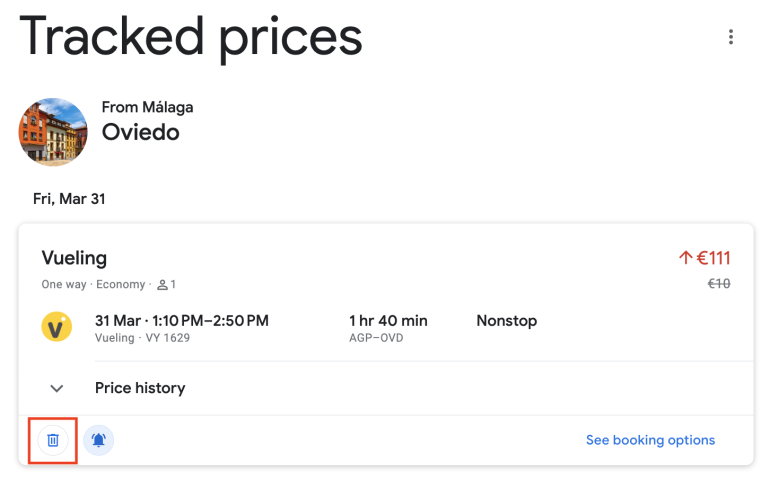
Task: Click the red price increase arrow
Action: coord(685,258)
